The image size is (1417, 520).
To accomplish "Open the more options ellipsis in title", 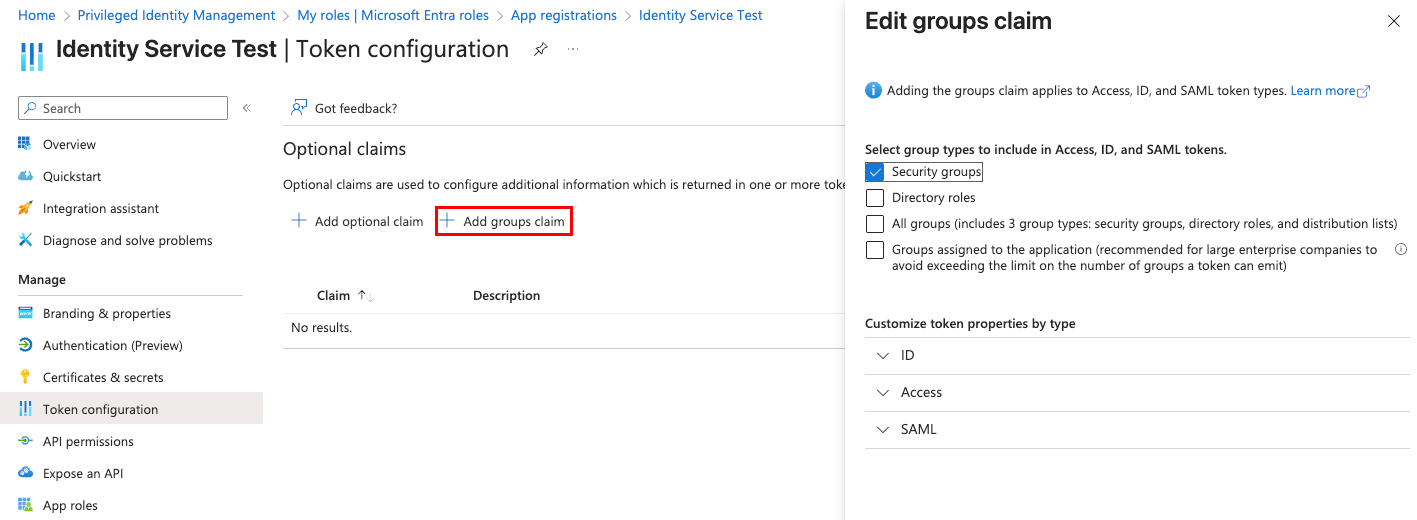I will pos(573,49).
